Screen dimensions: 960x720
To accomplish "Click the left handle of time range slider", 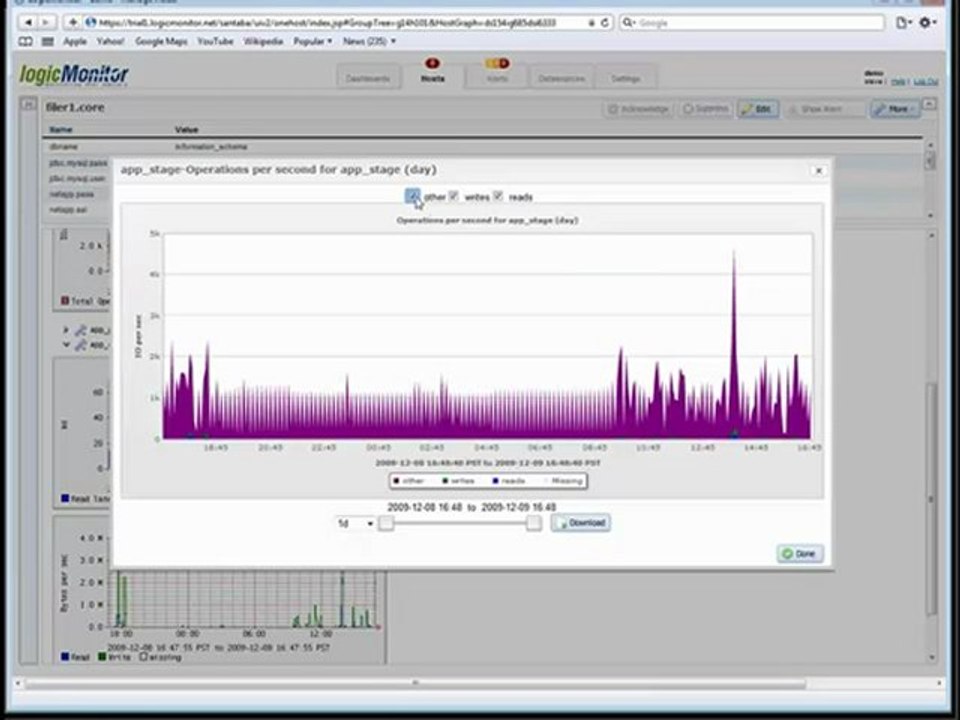I will tap(386, 523).
